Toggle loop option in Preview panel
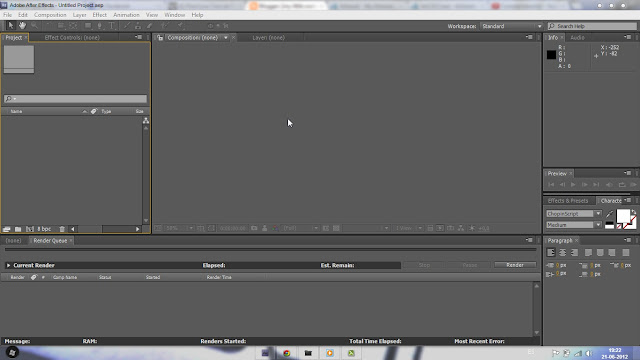Image resolution: width=640 pixels, height=360 pixels. [x=622, y=185]
